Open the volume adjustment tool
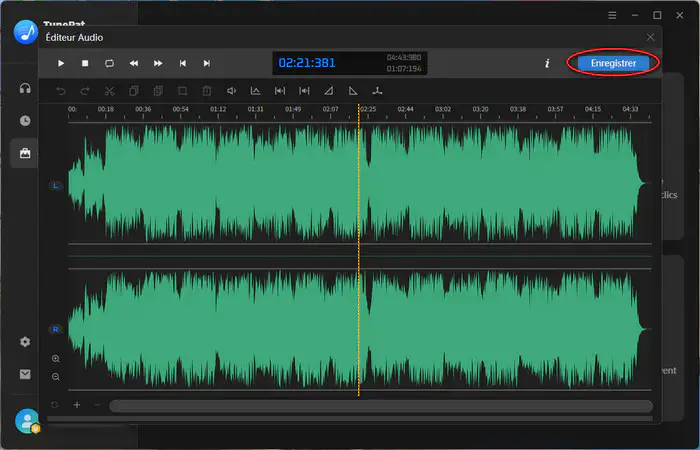 pyautogui.click(x=231, y=91)
